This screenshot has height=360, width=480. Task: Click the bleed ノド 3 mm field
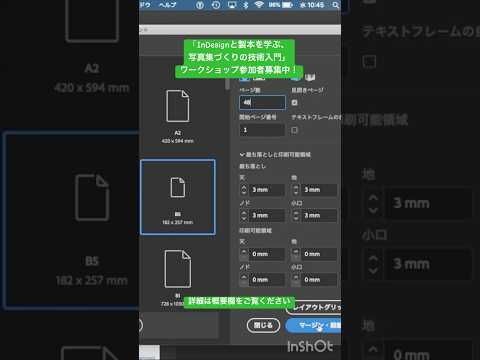point(267,215)
